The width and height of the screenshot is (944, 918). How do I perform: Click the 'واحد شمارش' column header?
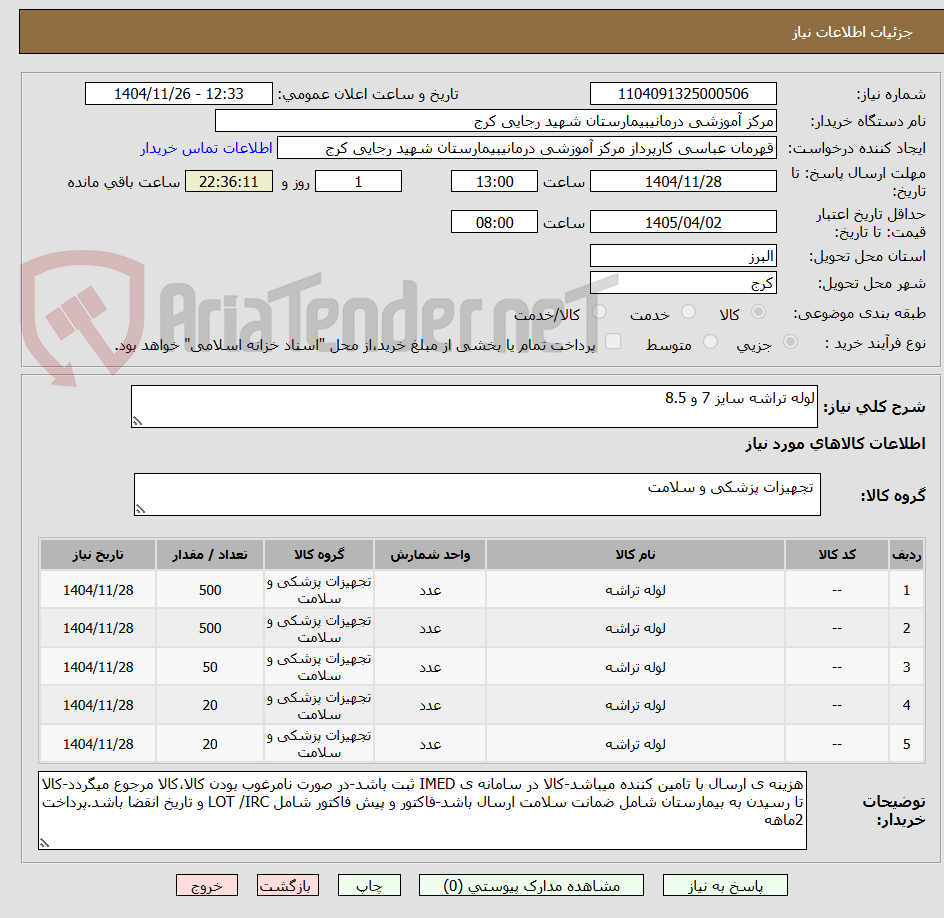point(430,554)
